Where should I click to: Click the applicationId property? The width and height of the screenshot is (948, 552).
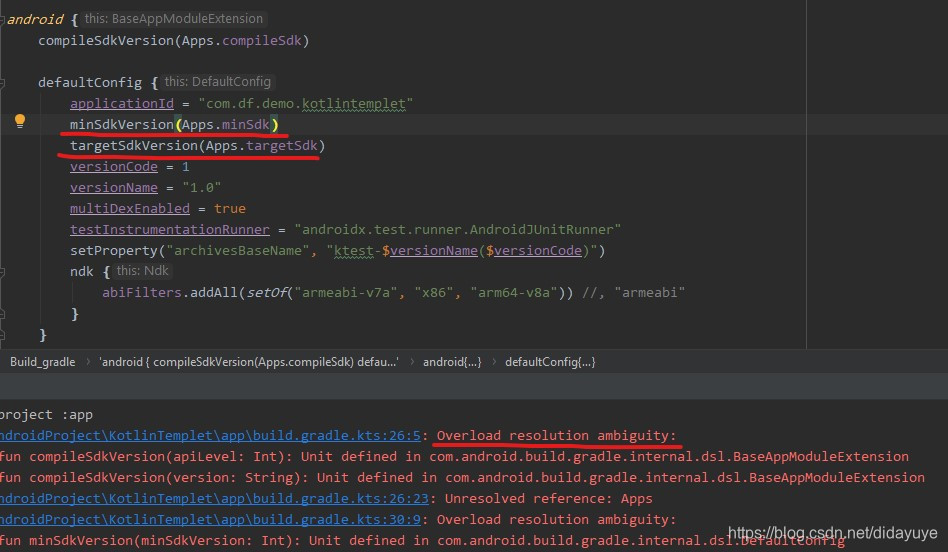(x=122, y=103)
